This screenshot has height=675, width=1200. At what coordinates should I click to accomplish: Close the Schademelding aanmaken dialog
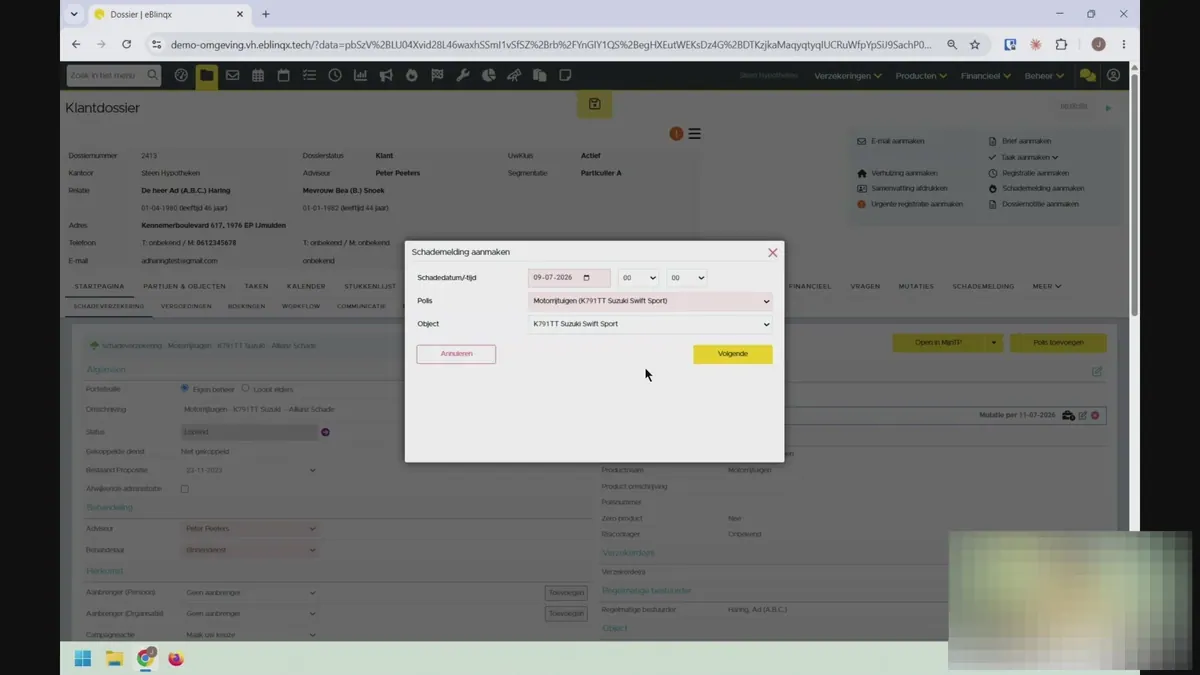pos(772,253)
